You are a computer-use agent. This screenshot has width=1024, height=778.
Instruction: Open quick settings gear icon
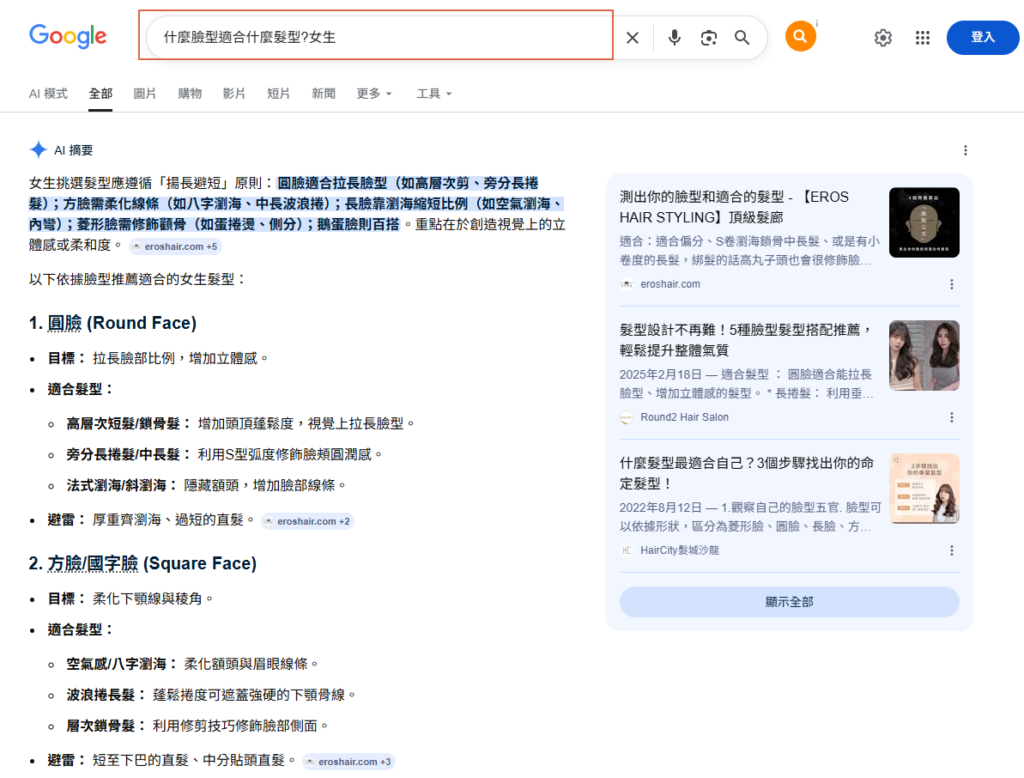pyautogui.click(x=883, y=38)
